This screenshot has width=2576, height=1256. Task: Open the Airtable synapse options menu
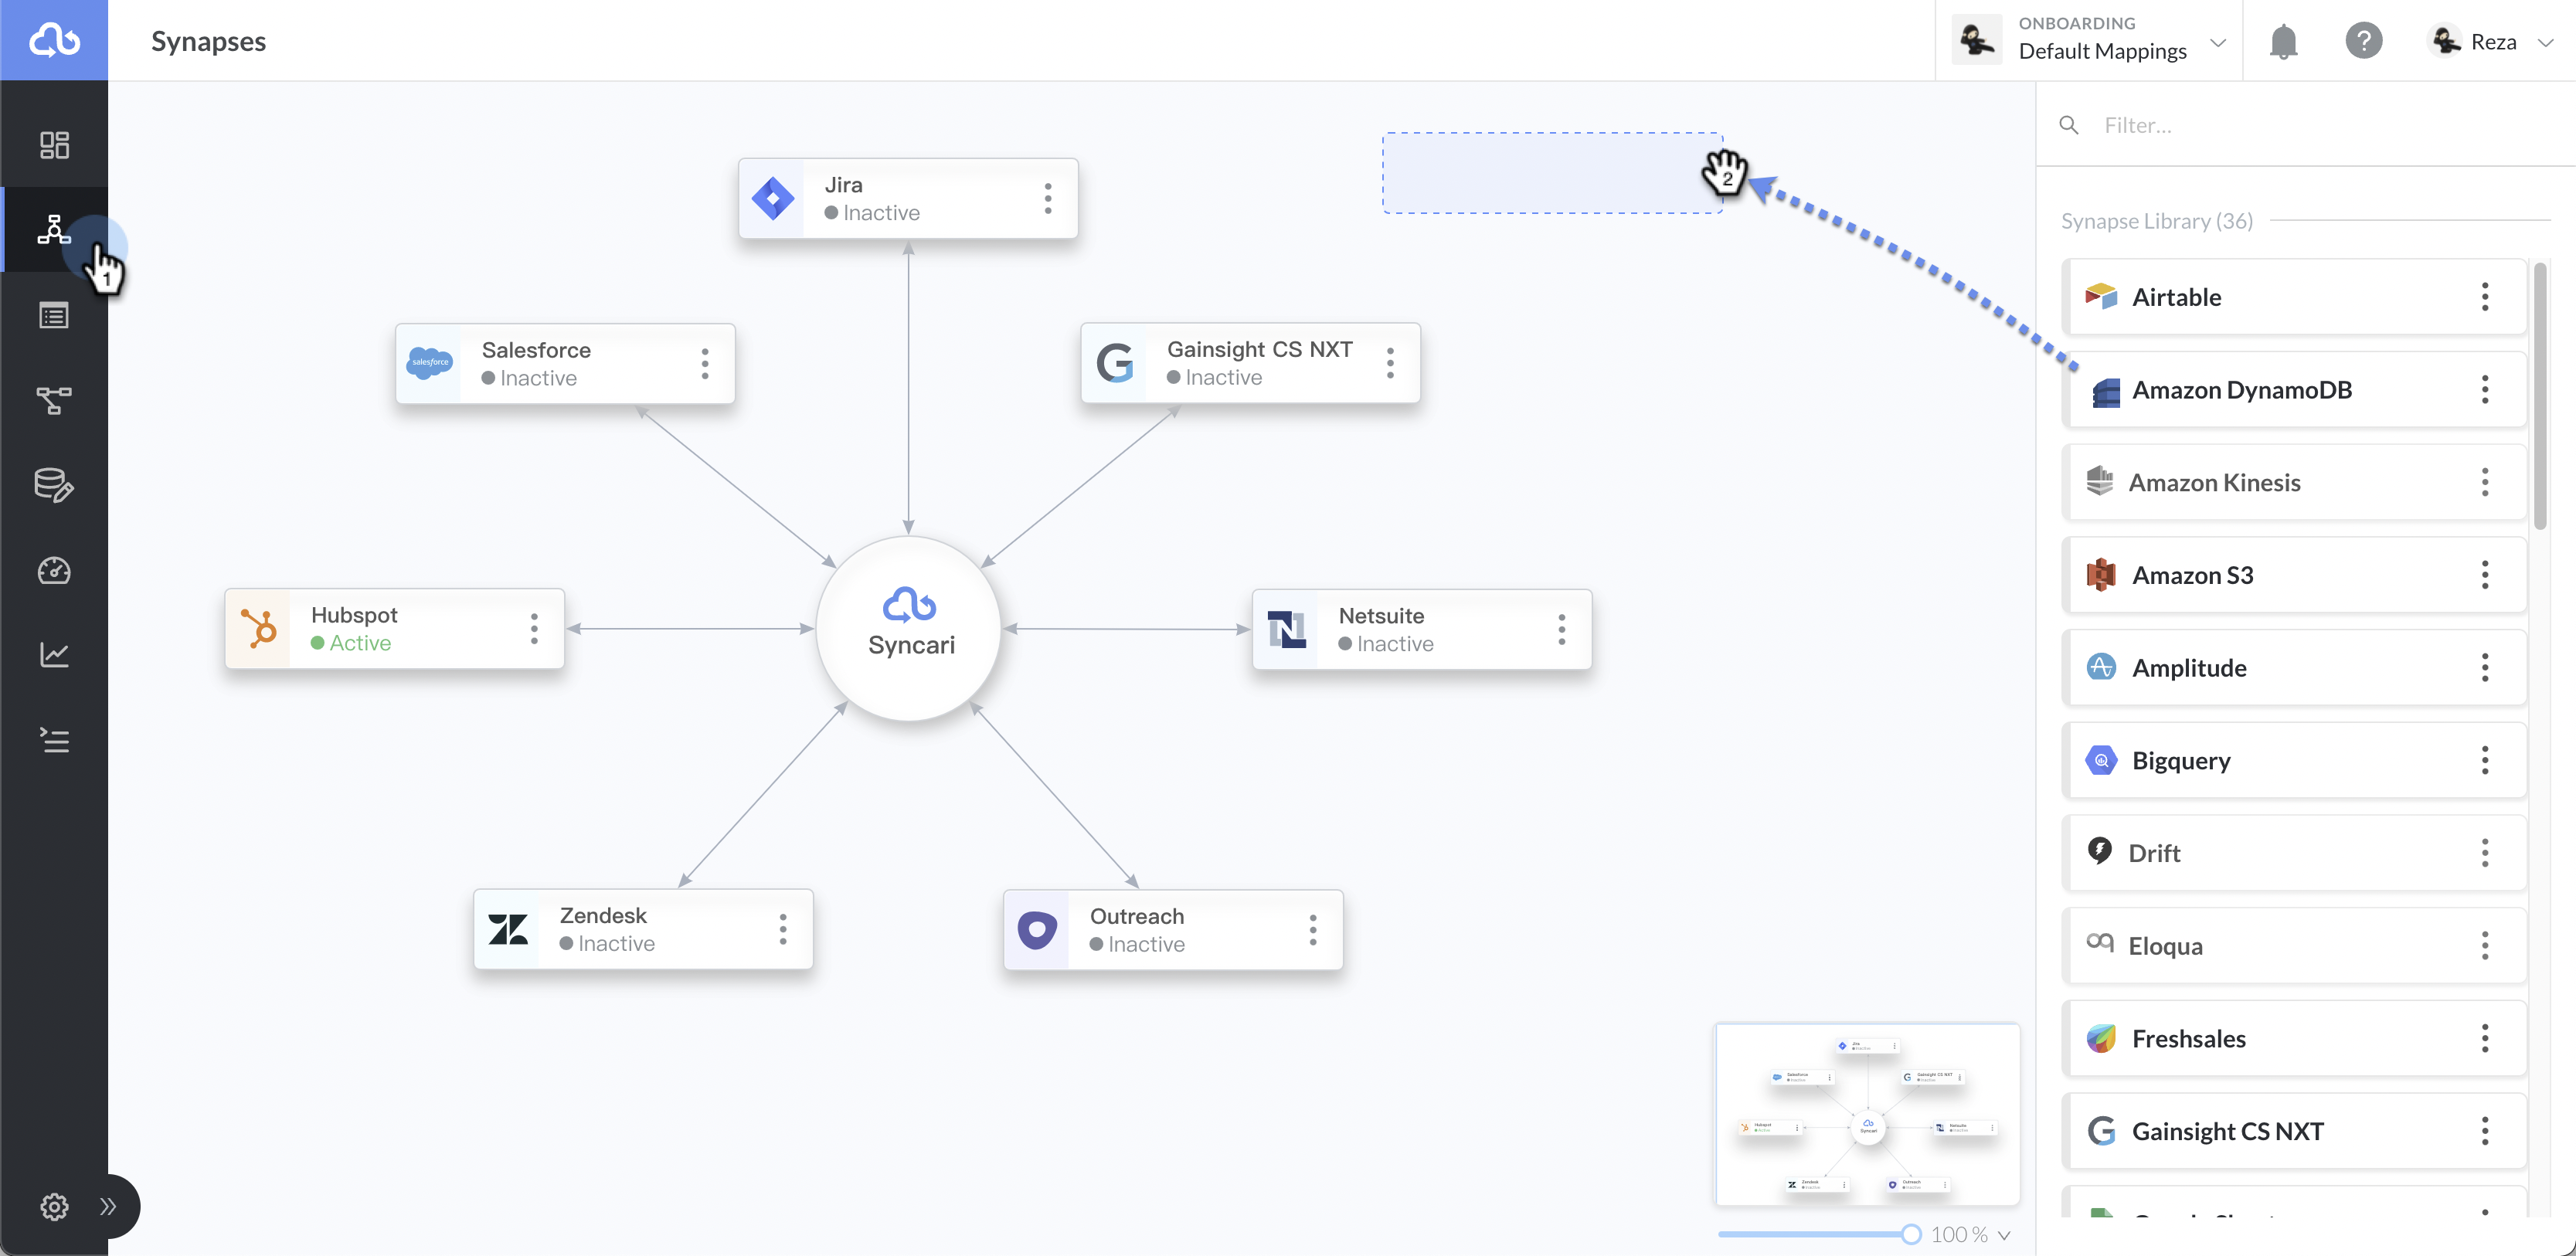point(2486,297)
